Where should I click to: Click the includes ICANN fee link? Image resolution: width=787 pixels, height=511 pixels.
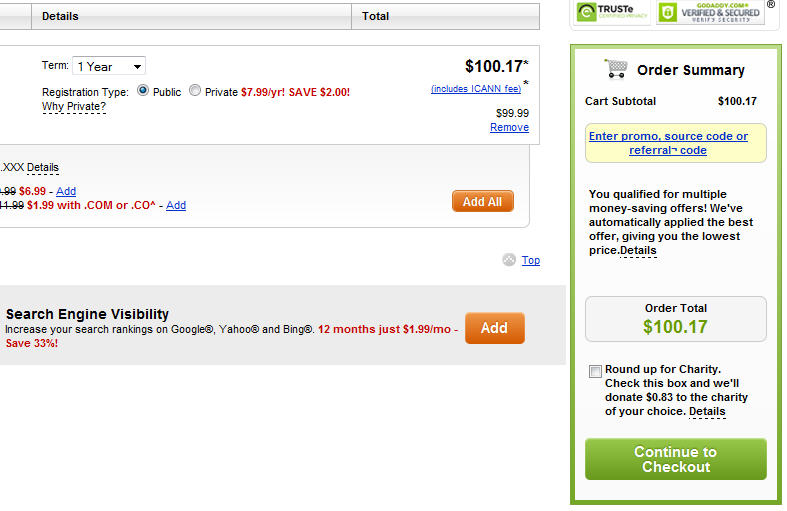476,89
